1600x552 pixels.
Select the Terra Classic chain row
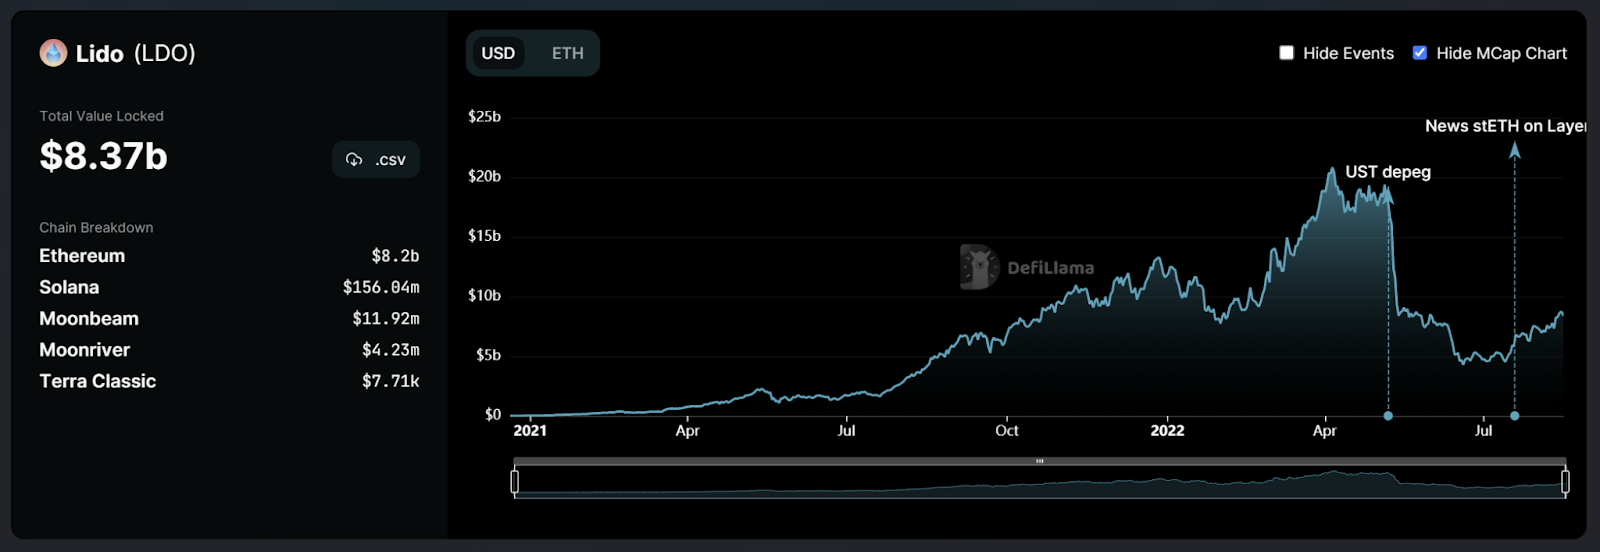click(229, 381)
